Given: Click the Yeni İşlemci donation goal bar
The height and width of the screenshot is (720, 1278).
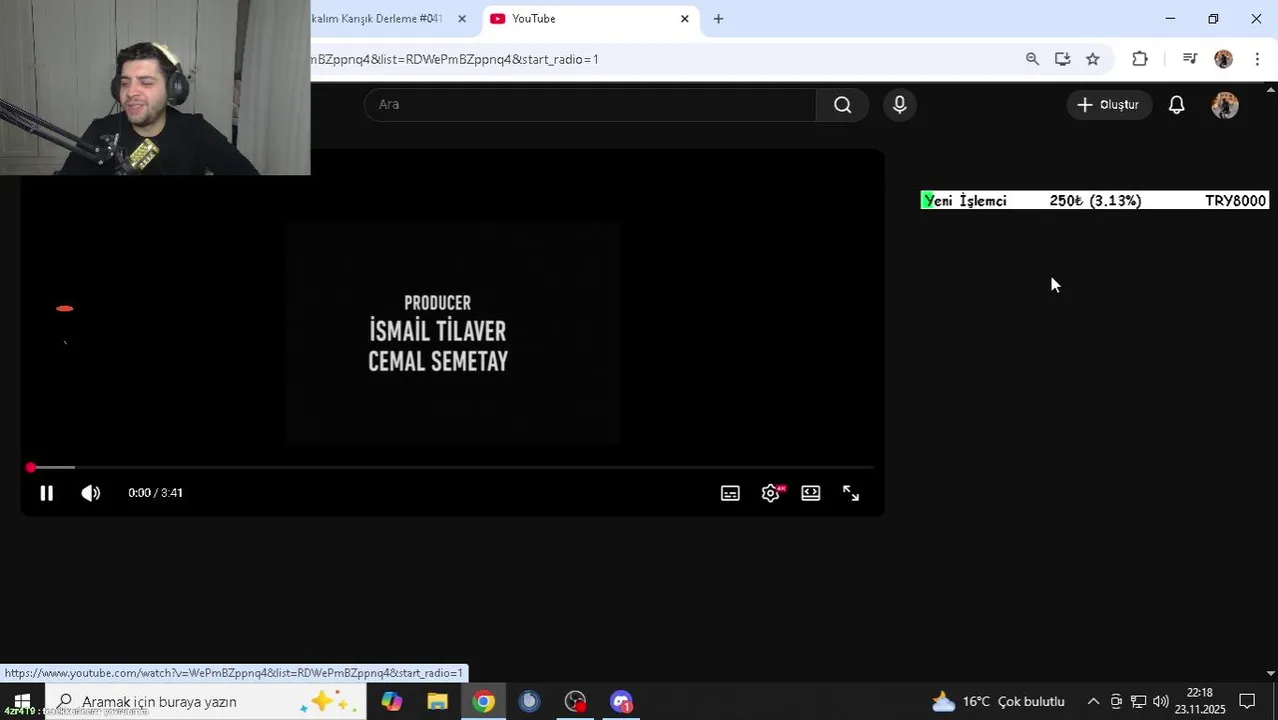Looking at the screenshot, I should 1095,200.
